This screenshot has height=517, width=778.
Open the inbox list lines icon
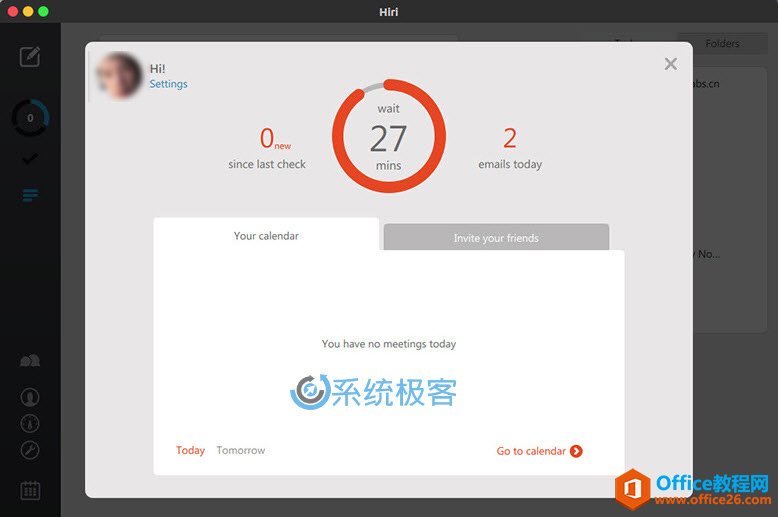click(30, 195)
